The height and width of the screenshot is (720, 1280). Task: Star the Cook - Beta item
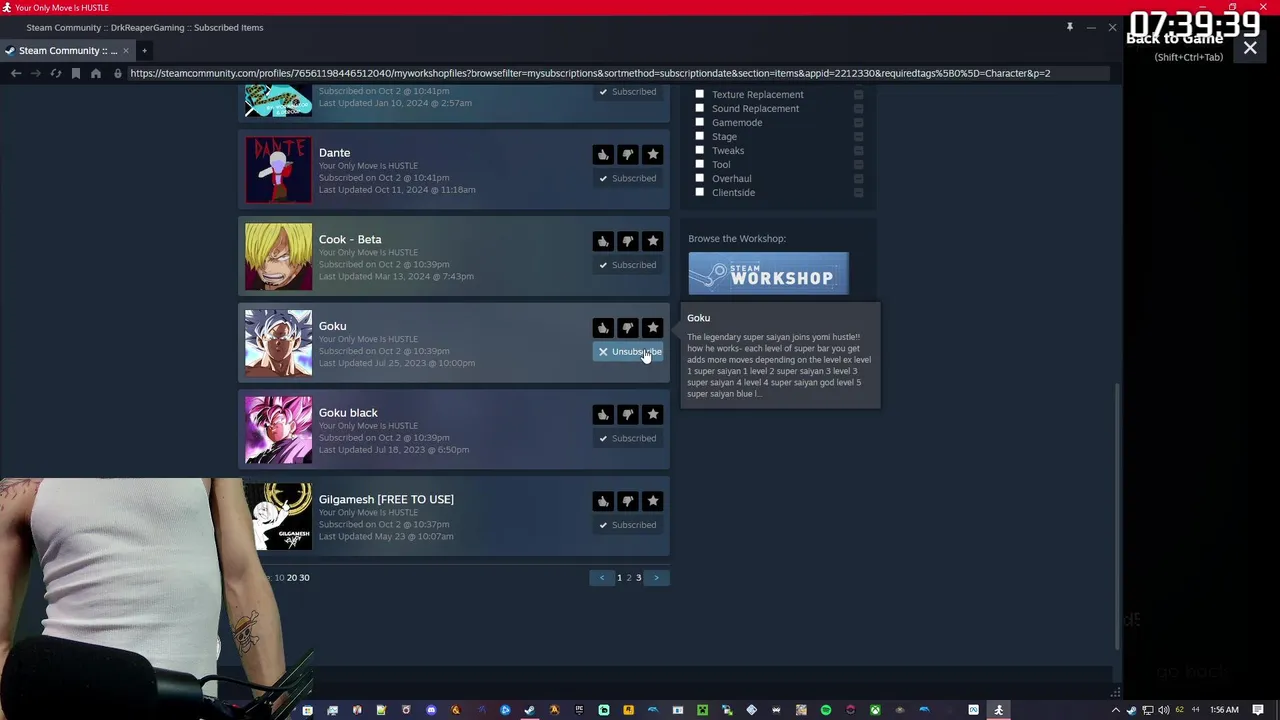(x=653, y=241)
